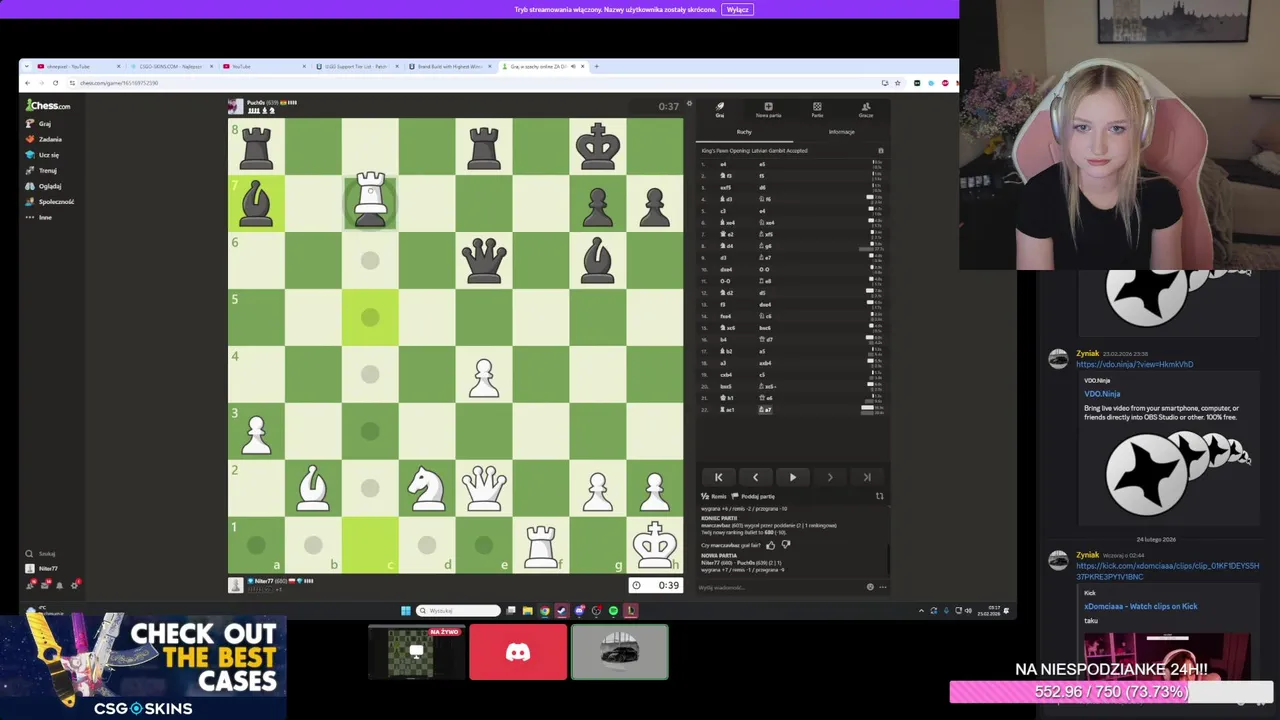Viewport: 1280px width, 720px height.
Task: Step forward one move
Action: [829, 477]
